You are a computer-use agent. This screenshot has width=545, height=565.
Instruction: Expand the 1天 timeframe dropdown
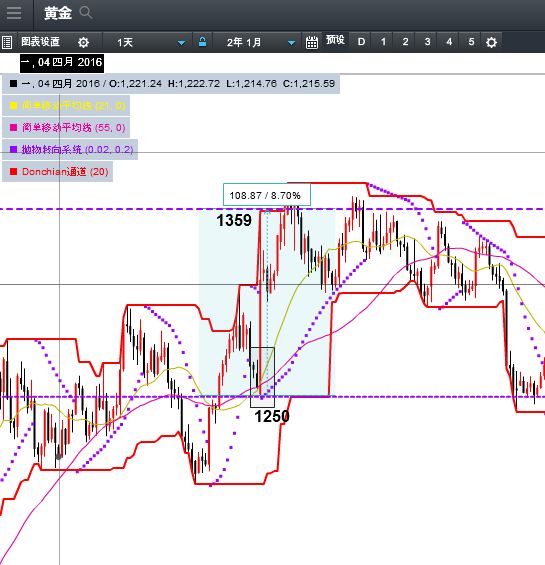tap(181, 43)
